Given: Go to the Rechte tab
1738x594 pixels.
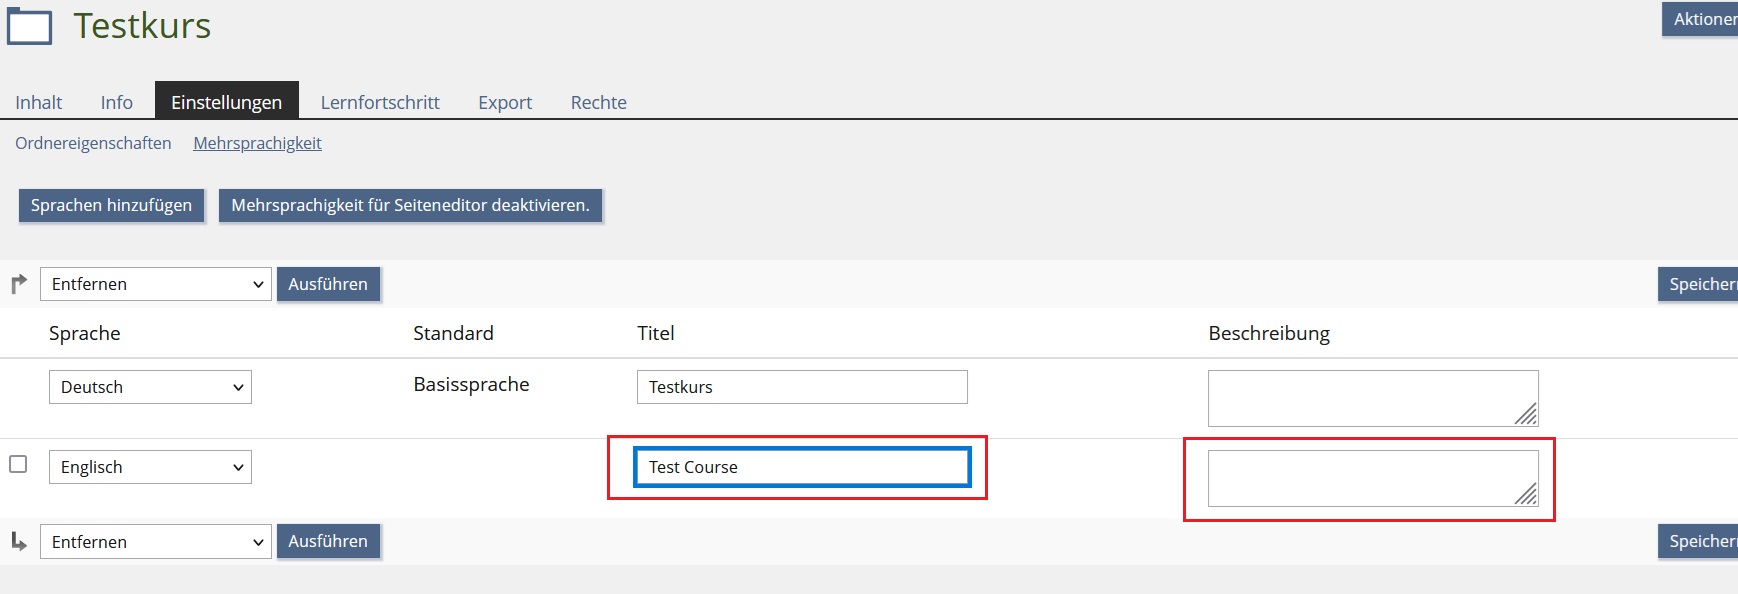Looking at the screenshot, I should click(598, 102).
